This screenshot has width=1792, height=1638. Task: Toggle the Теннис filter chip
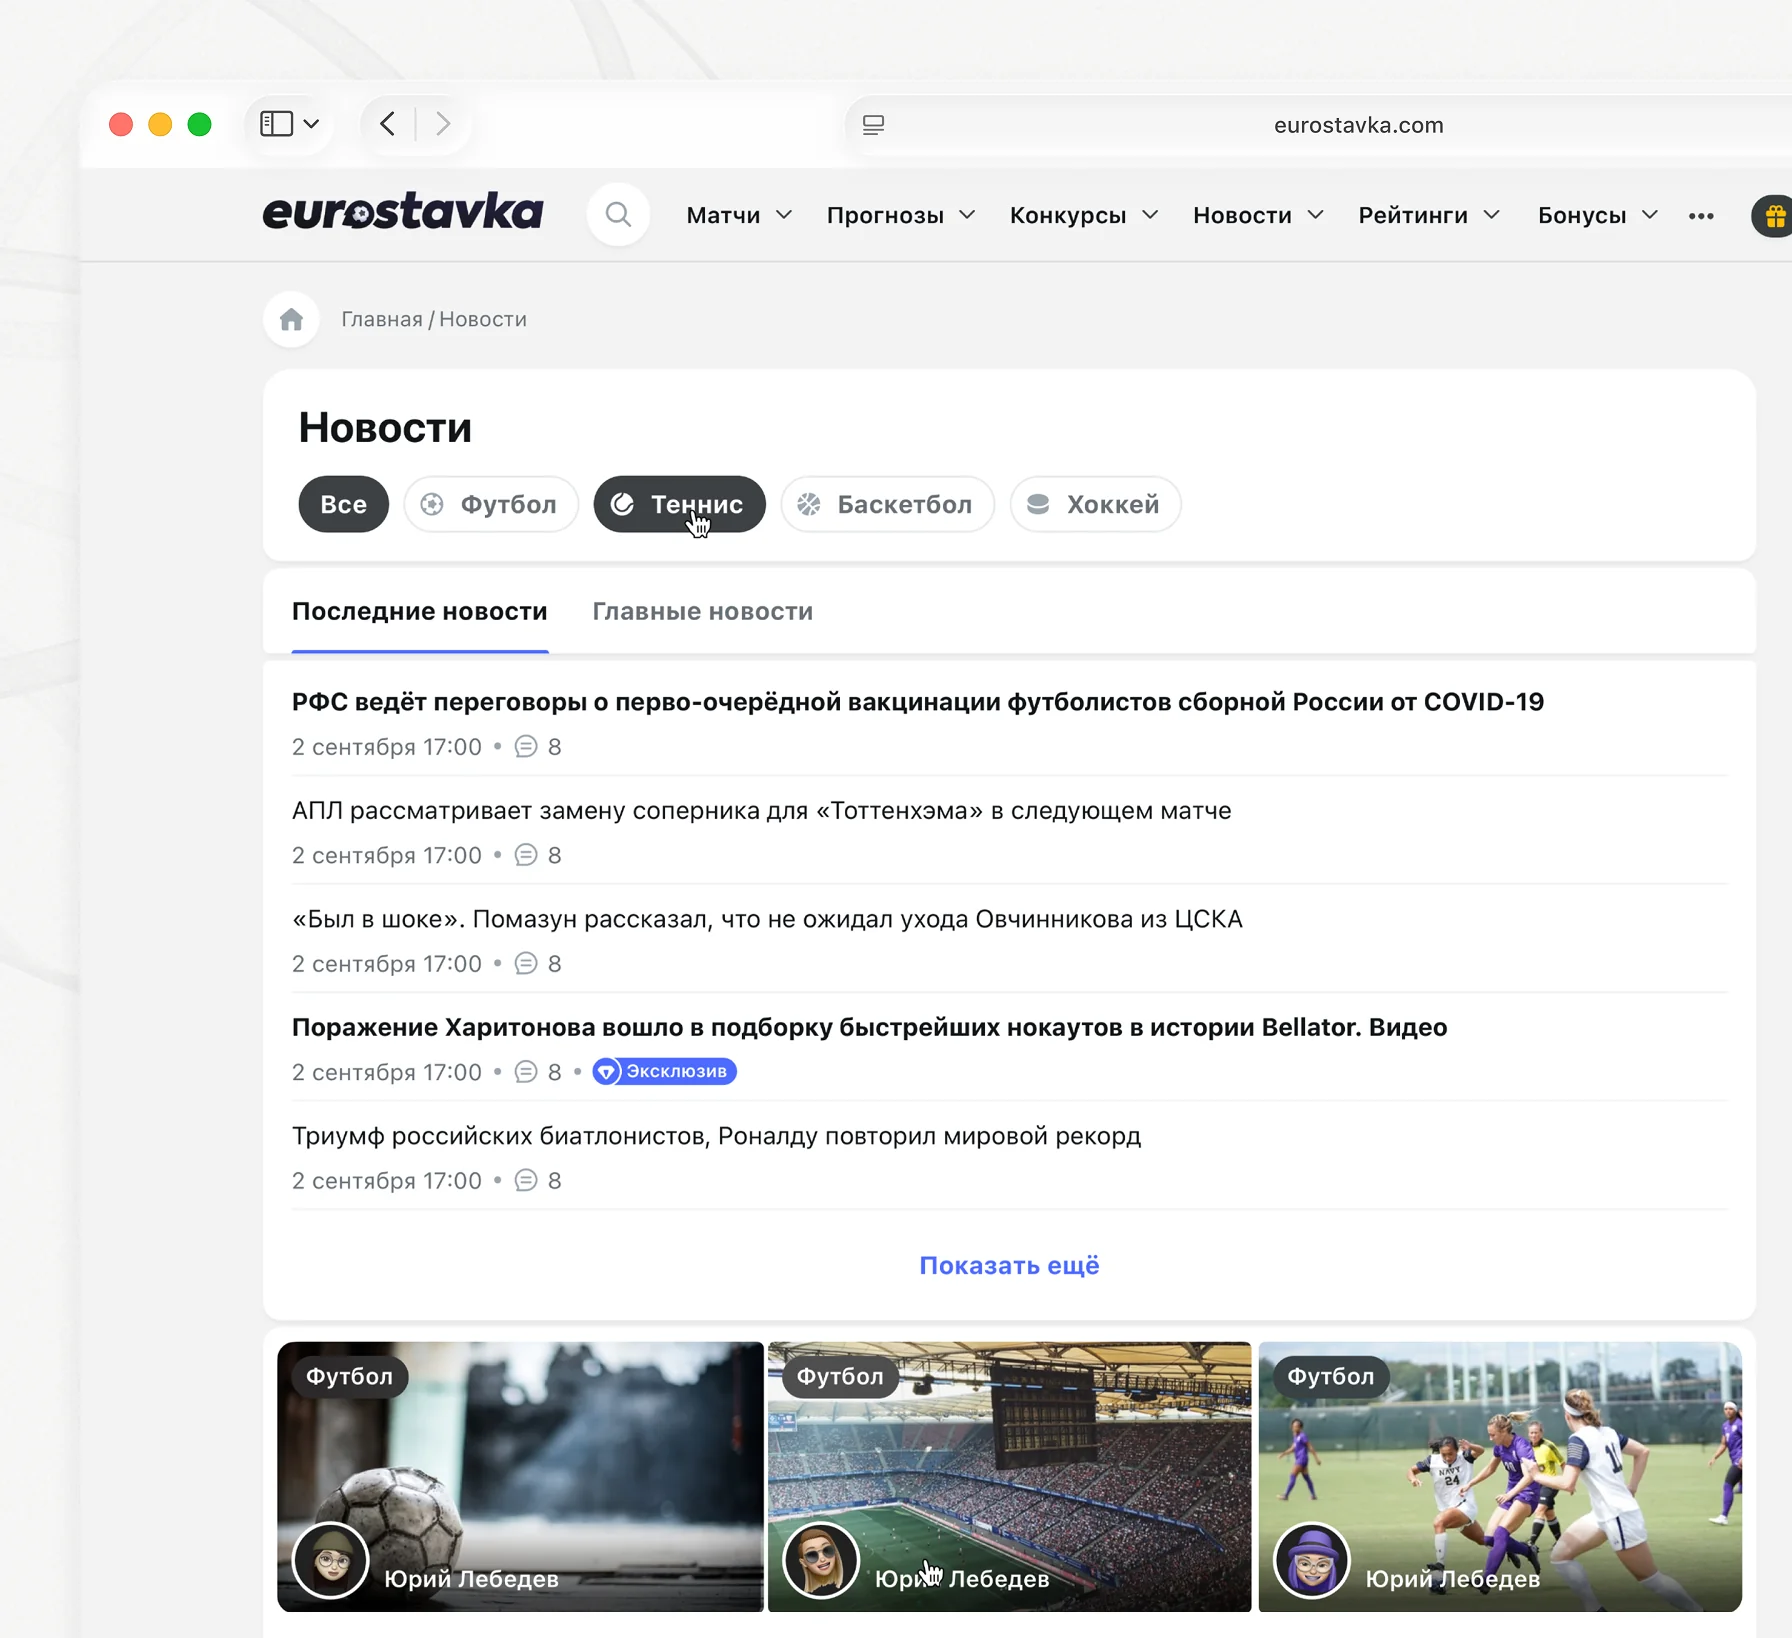(x=679, y=504)
